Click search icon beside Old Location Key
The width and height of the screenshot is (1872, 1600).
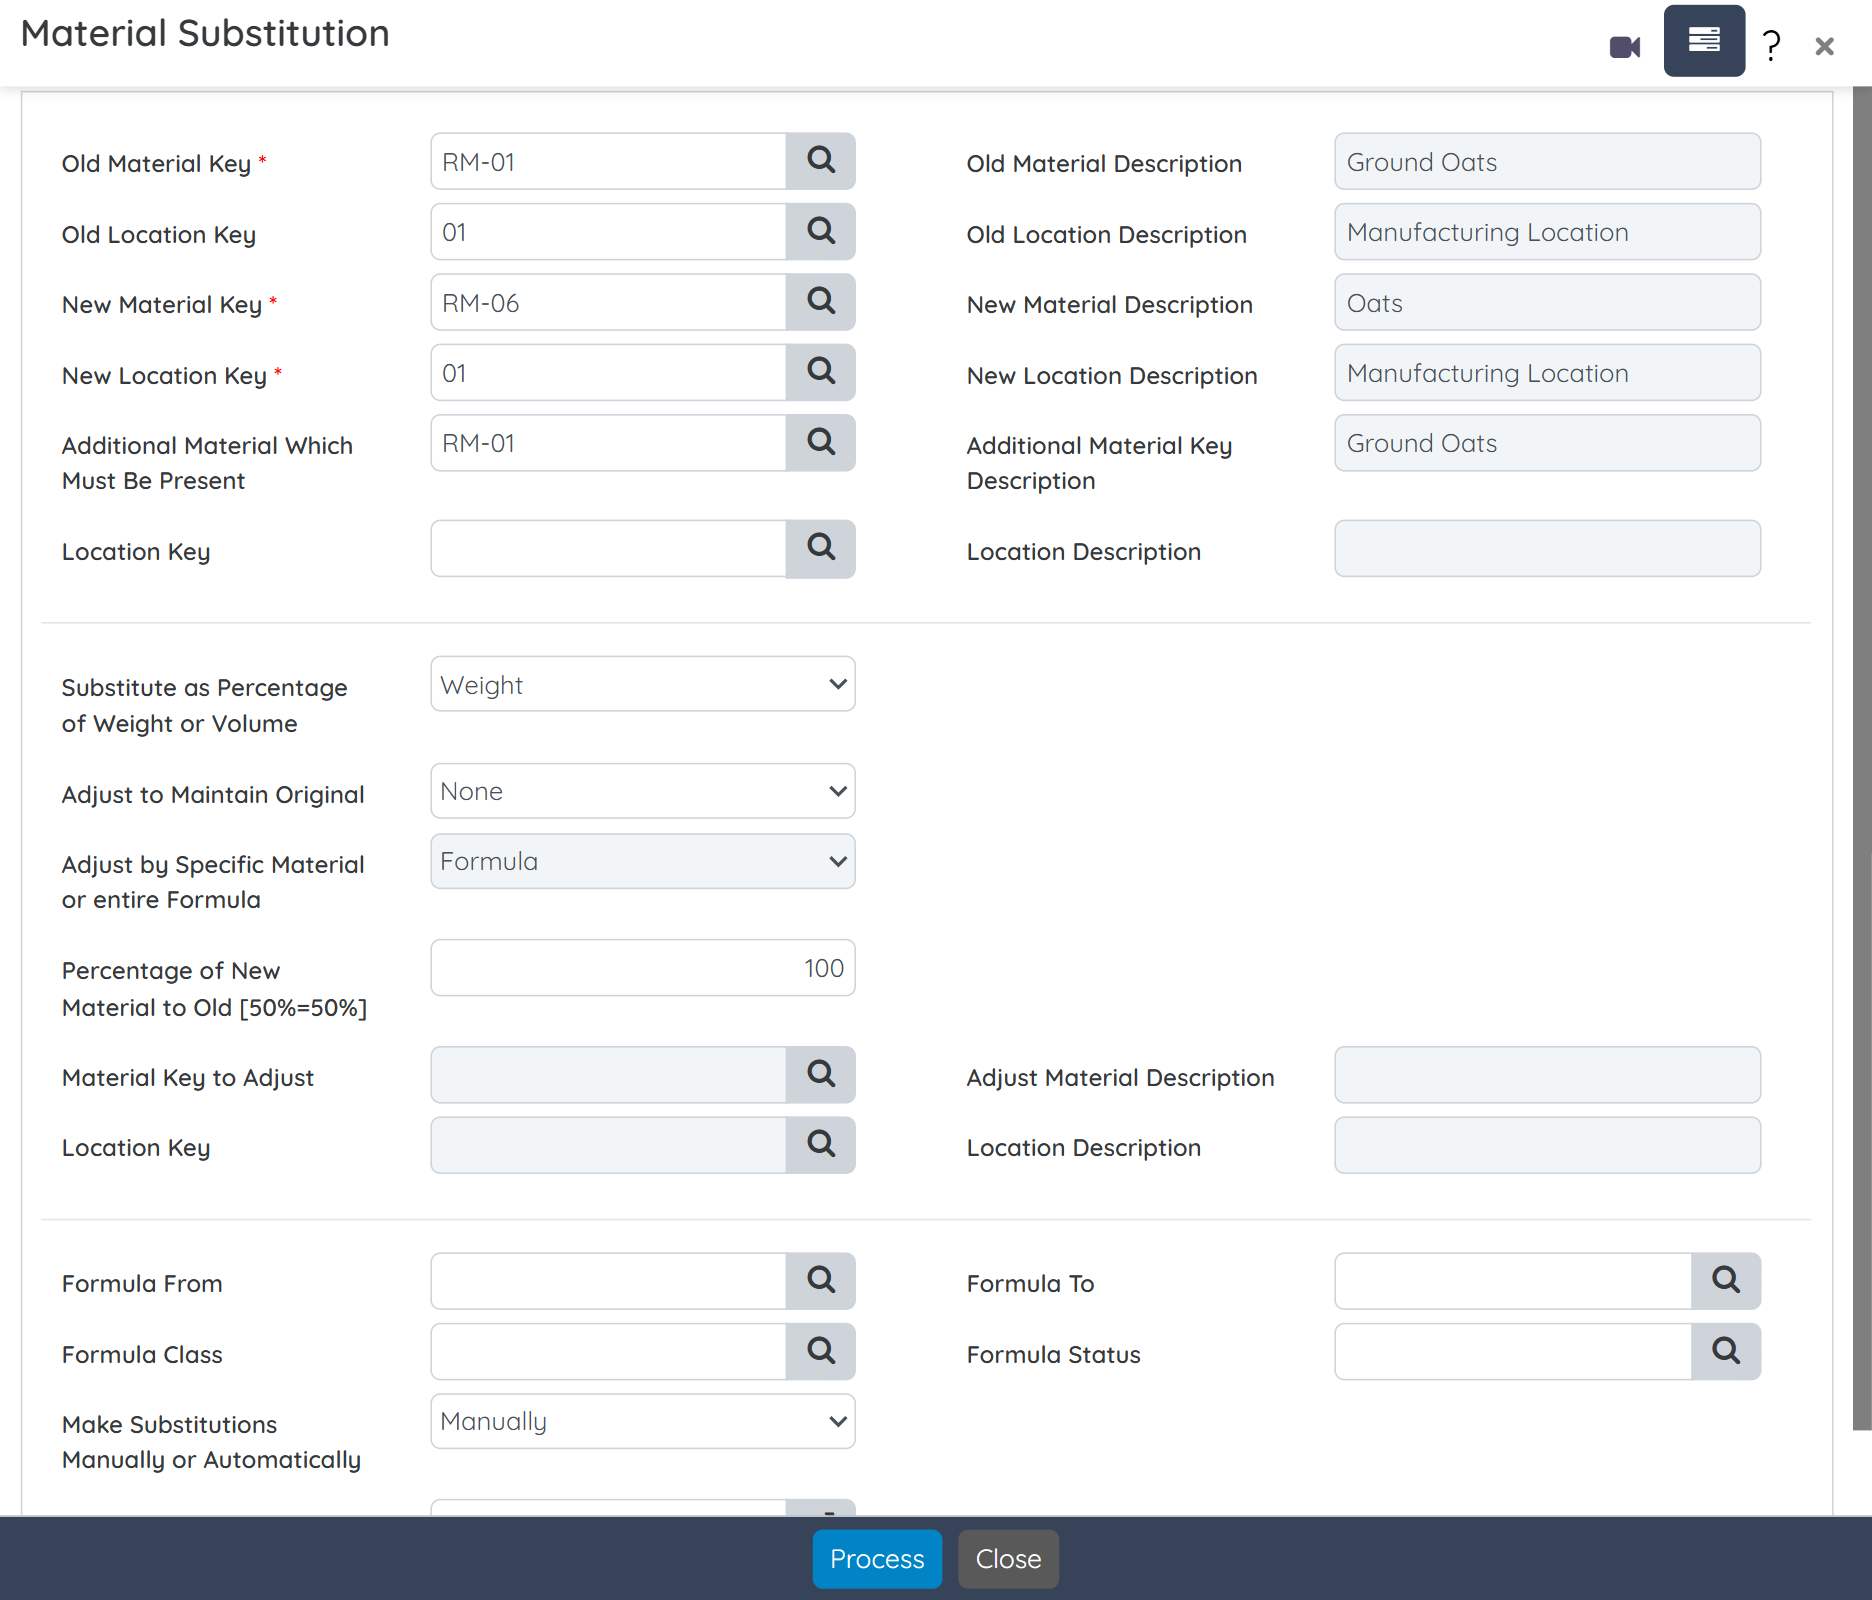tap(820, 232)
